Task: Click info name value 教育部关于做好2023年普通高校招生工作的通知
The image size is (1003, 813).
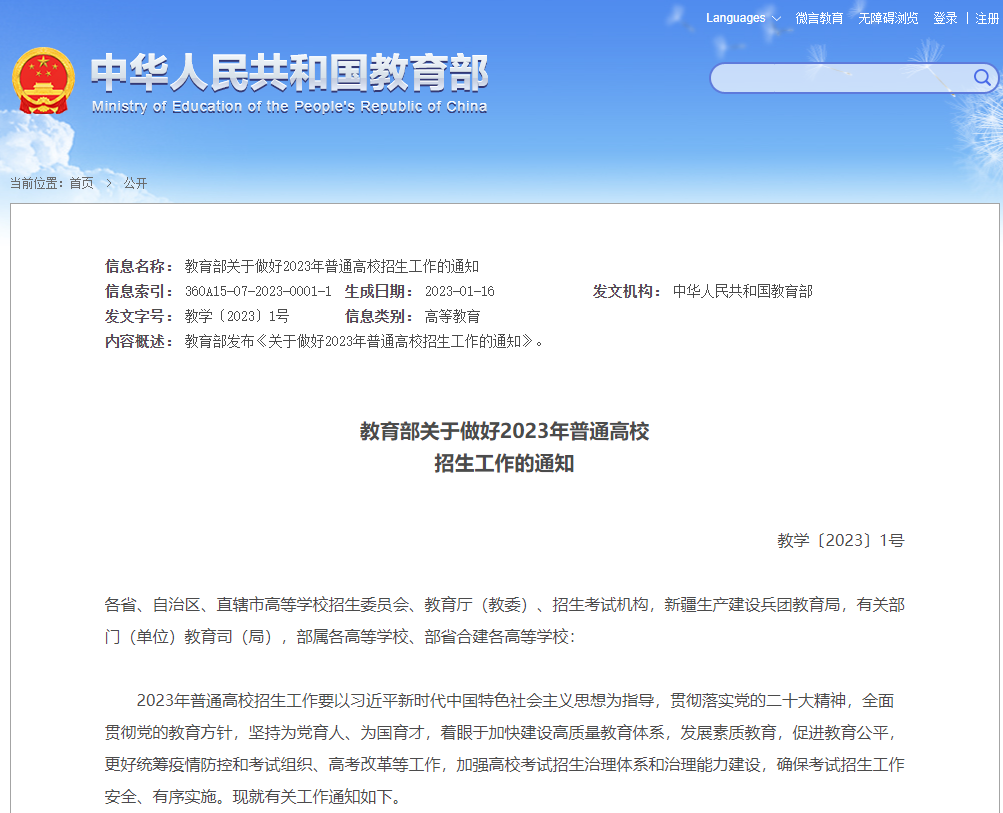Action: click(x=332, y=266)
